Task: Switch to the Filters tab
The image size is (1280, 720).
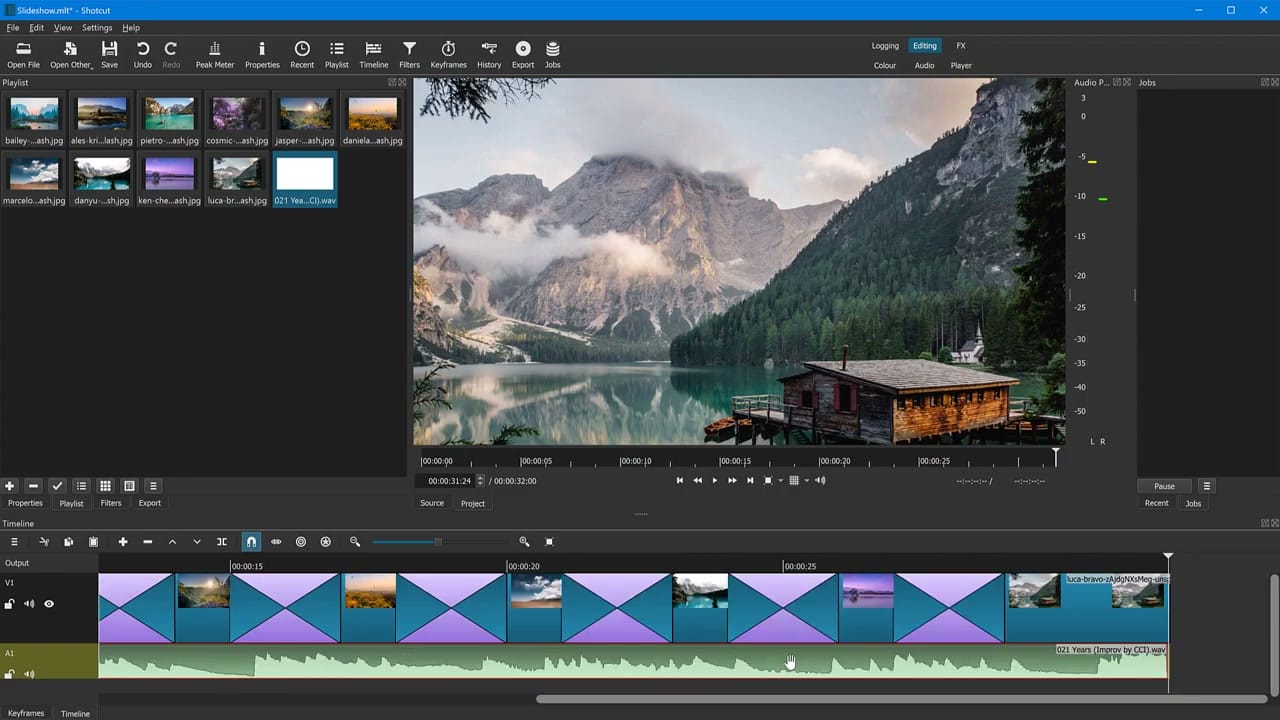Action: (110, 503)
